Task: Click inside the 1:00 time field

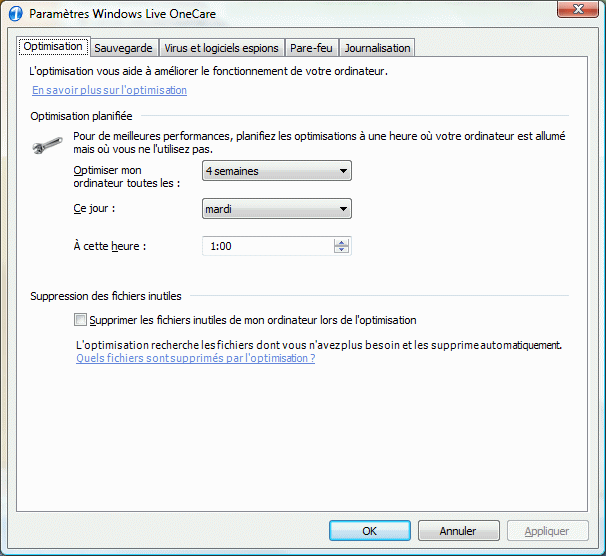Action: pos(265,246)
